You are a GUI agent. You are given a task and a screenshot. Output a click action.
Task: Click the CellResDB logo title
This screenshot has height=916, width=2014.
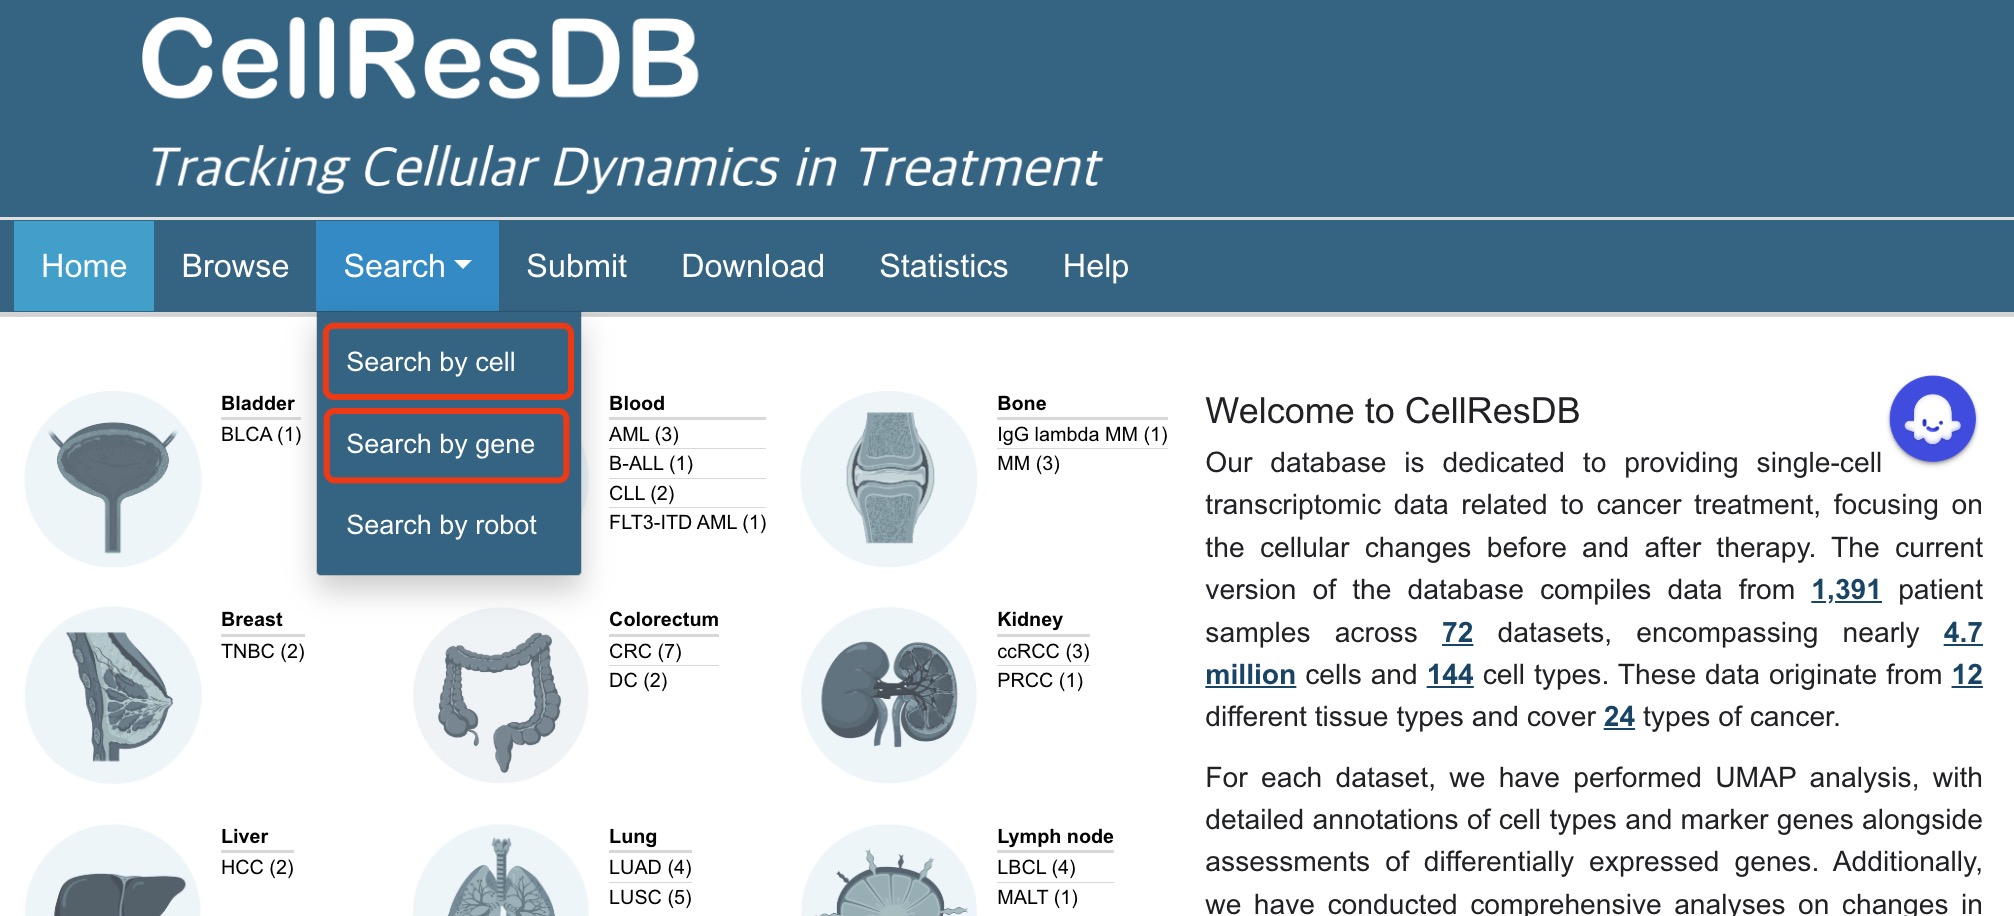pos(420,60)
